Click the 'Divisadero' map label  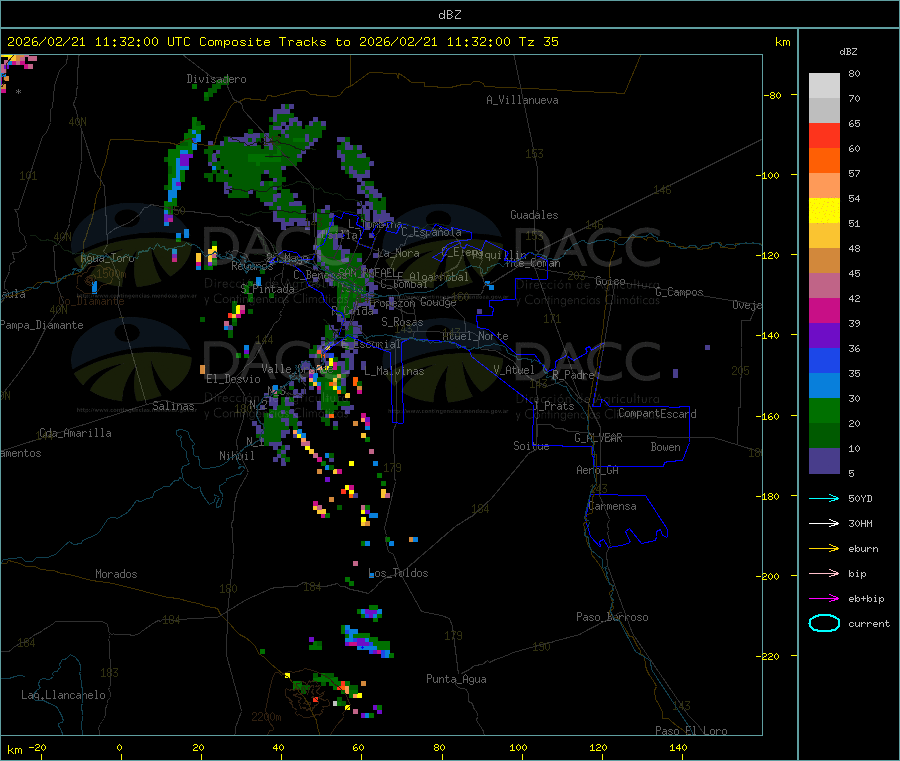click(x=216, y=79)
